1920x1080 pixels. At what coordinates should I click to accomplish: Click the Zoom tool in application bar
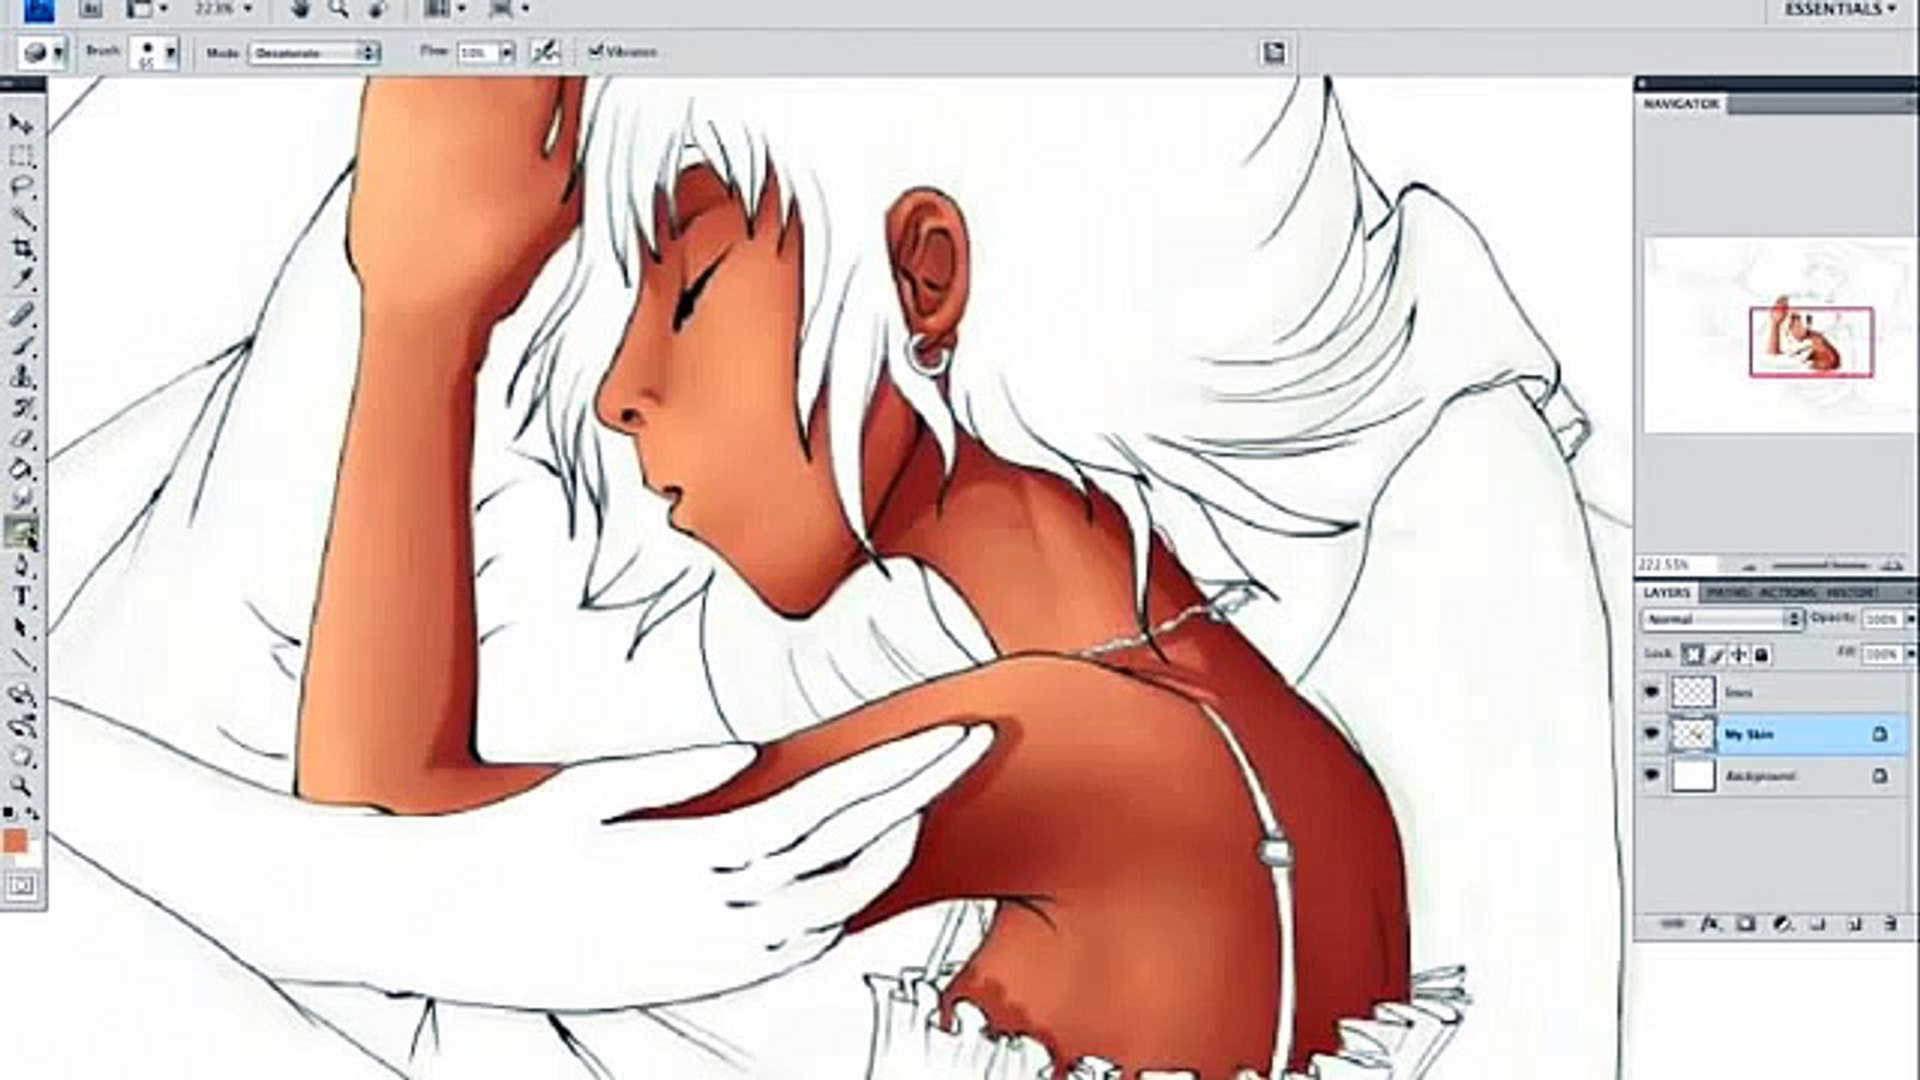[338, 10]
